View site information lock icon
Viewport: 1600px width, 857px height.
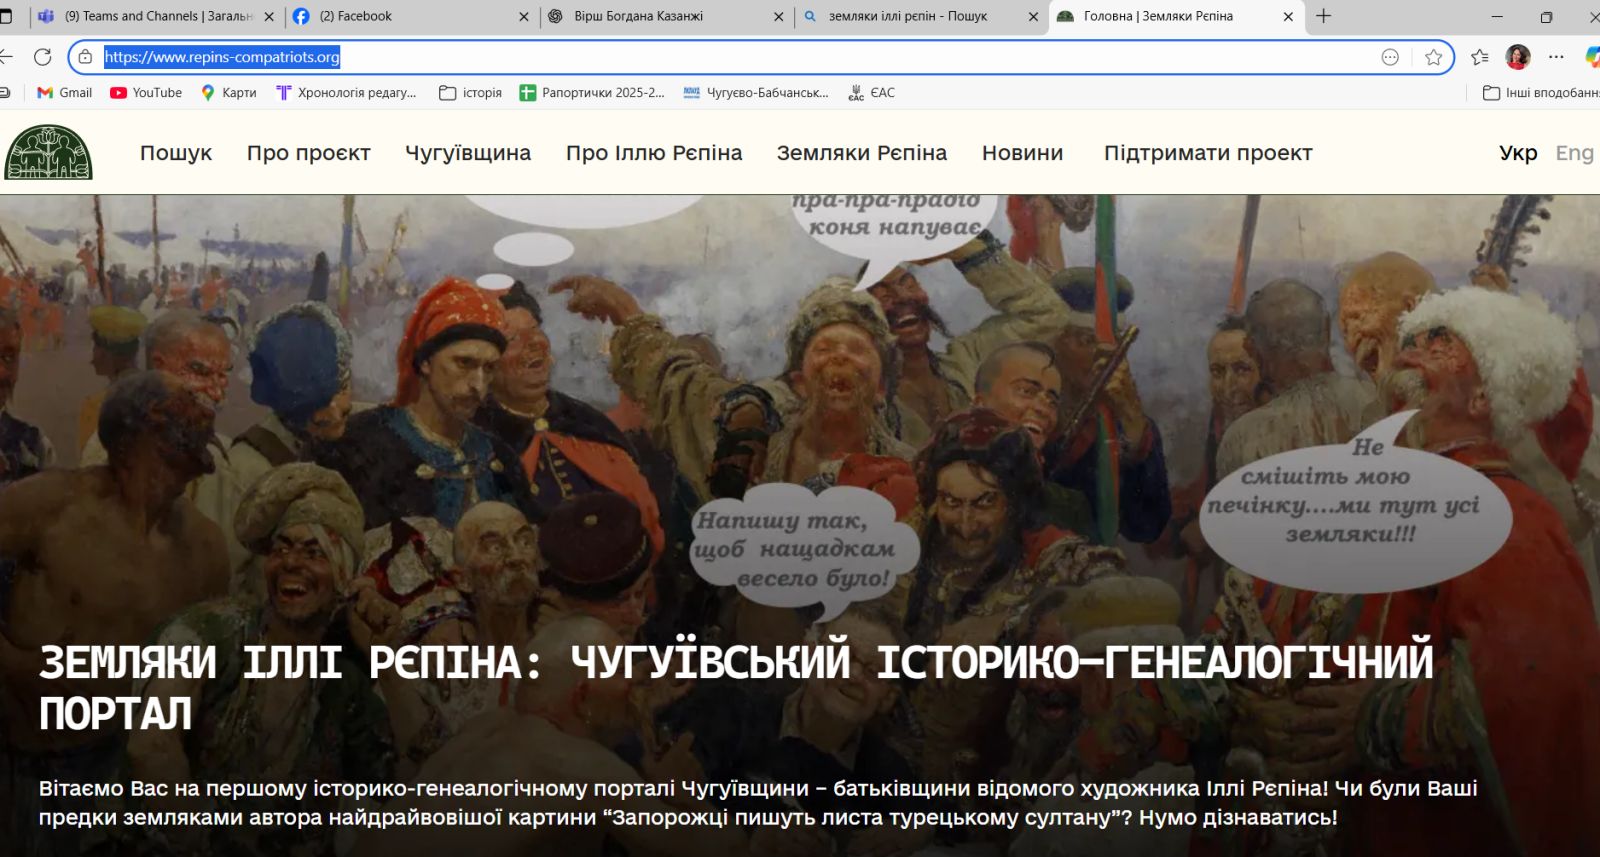tap(86, 57)
